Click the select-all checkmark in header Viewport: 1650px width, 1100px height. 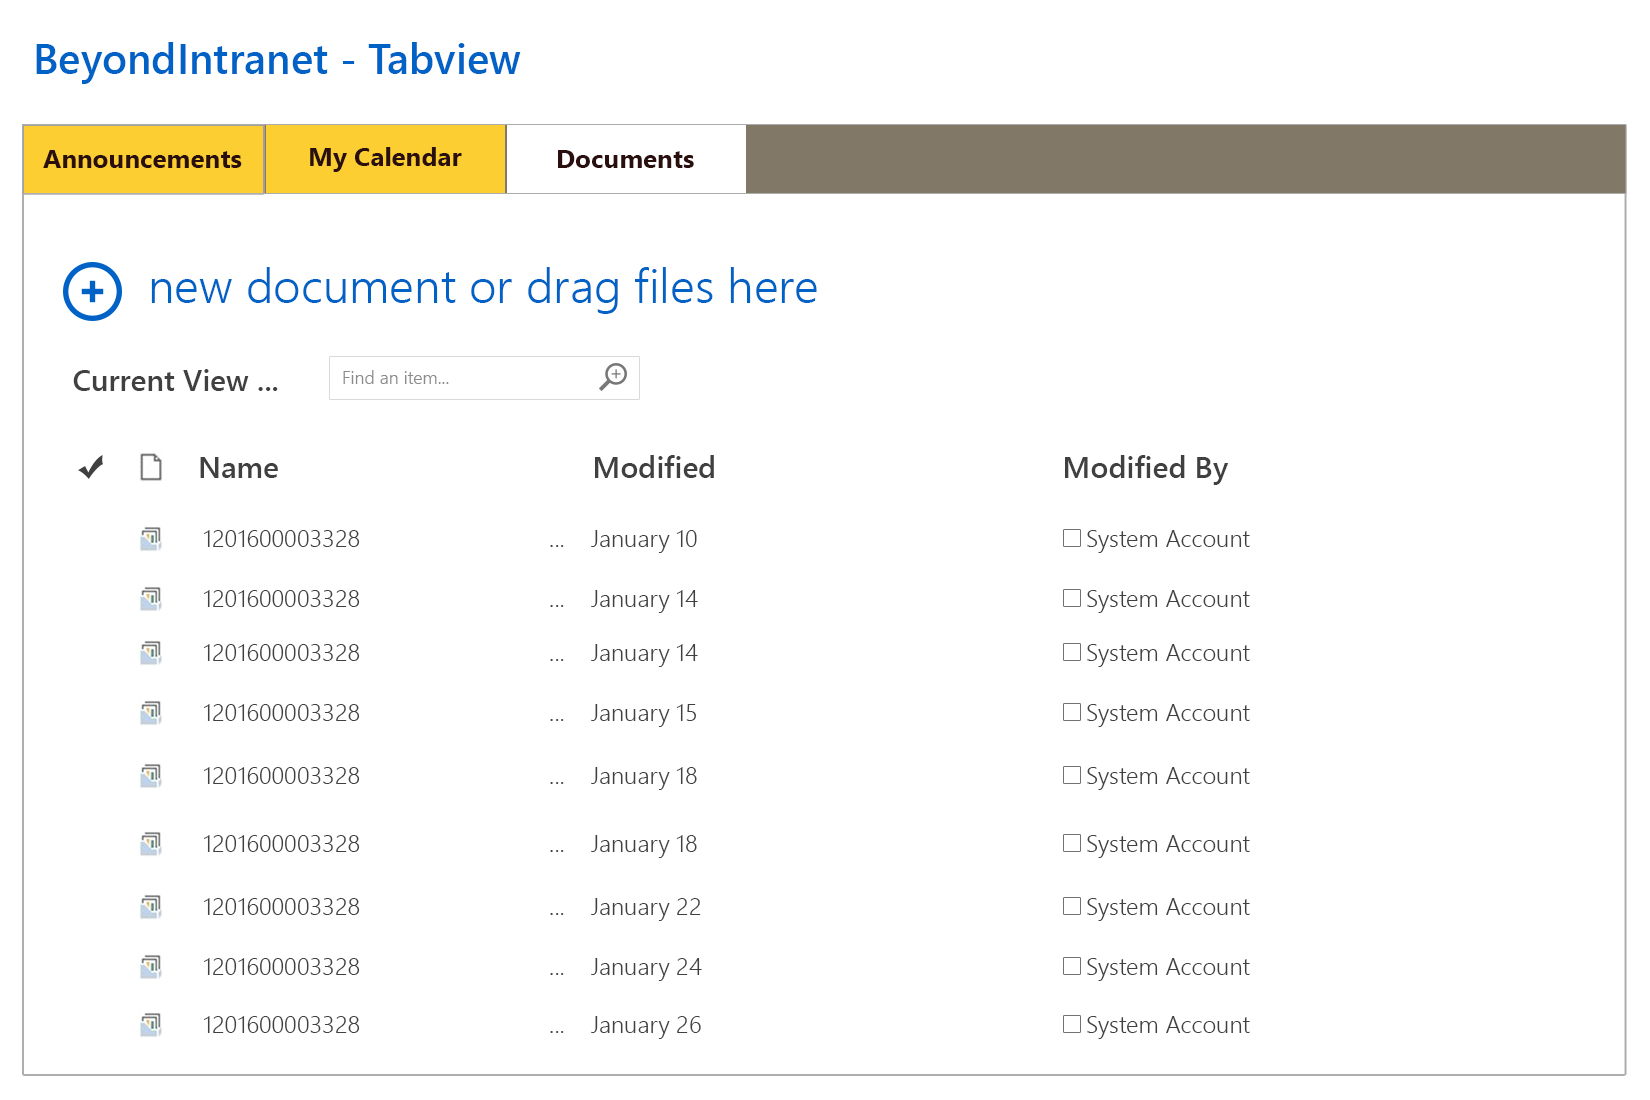click(x=91, y=467)
